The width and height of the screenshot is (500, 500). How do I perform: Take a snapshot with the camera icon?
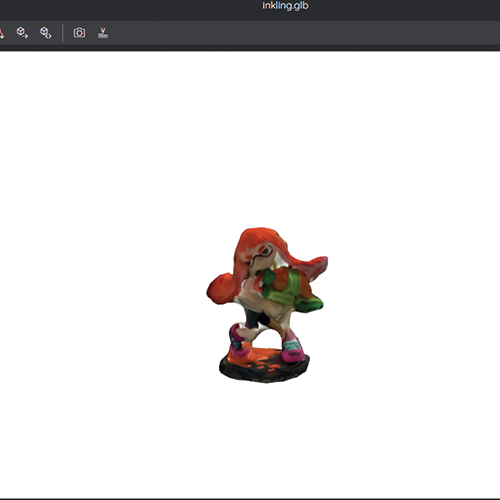pyautogui.click(x=79, y=33)
